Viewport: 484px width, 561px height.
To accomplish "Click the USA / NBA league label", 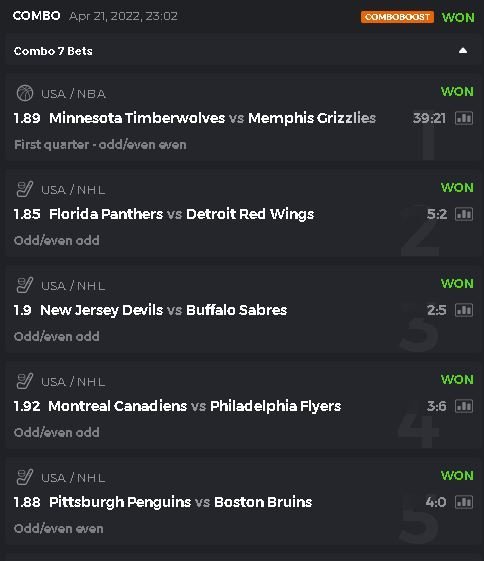I will [x=73, y=94].
